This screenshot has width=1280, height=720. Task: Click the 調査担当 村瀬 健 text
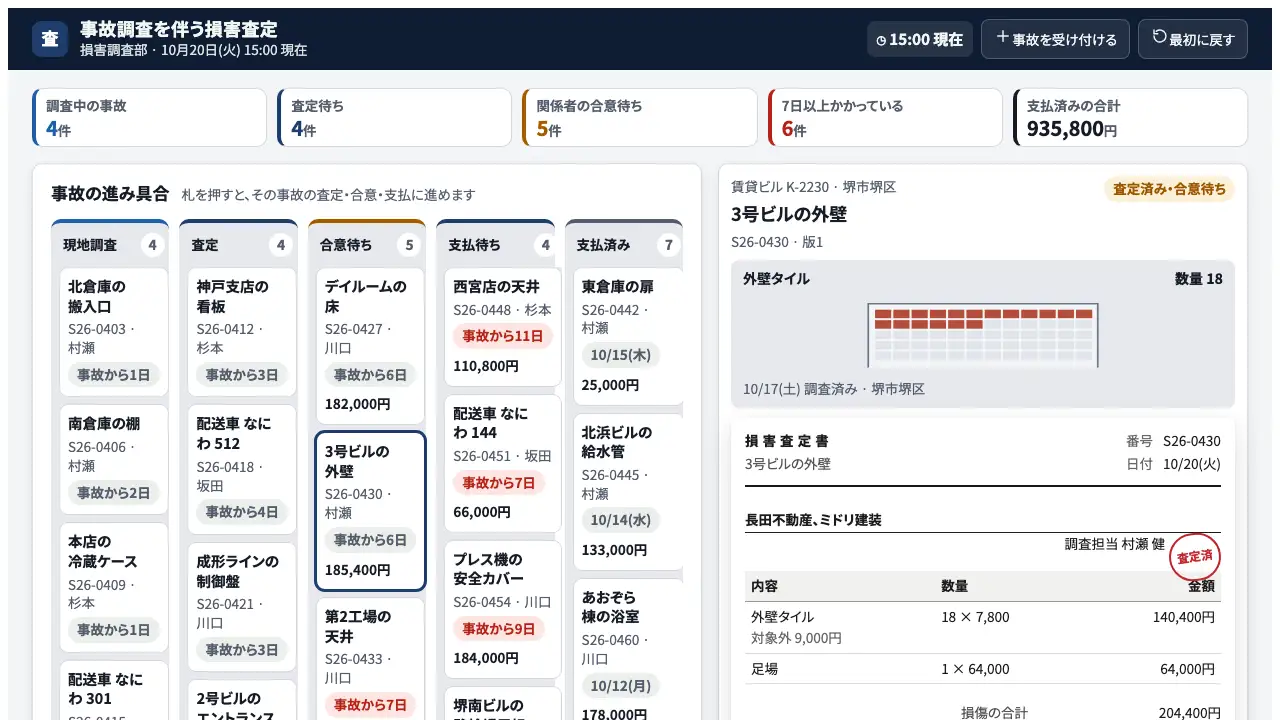pos(1115,544)
